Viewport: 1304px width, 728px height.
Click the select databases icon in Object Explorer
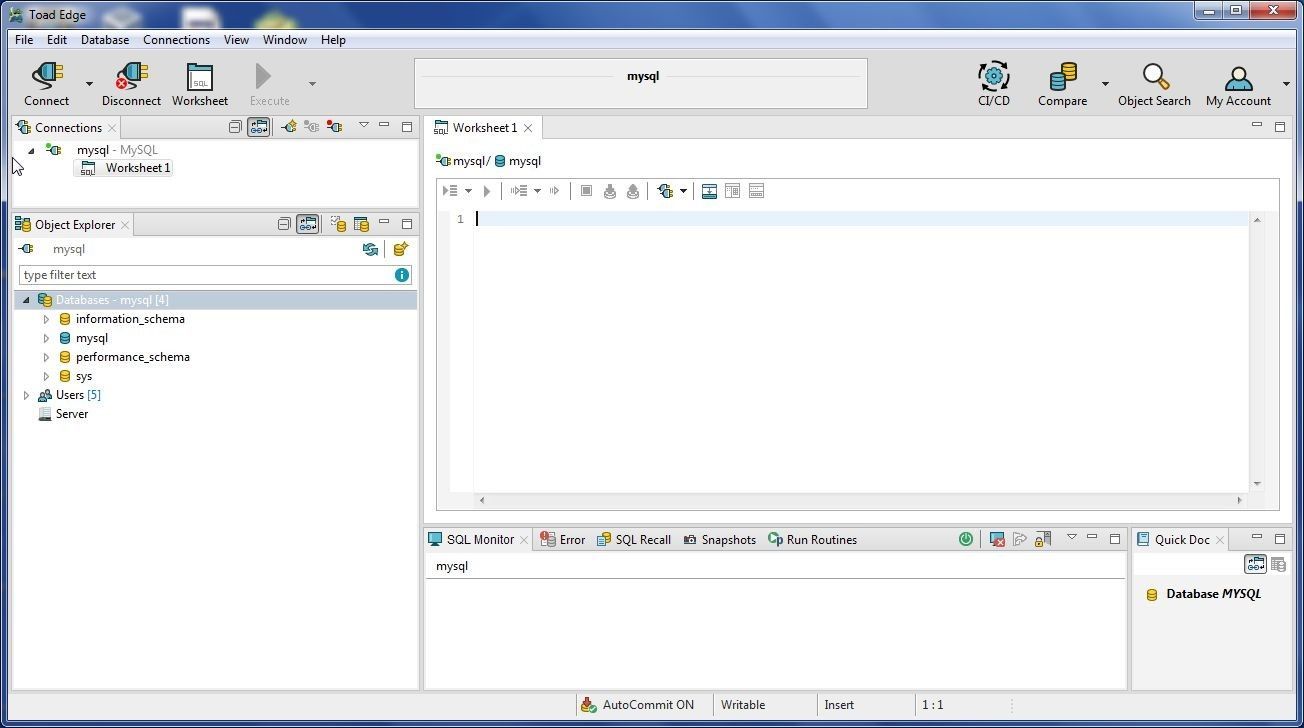tap(338, 224)
